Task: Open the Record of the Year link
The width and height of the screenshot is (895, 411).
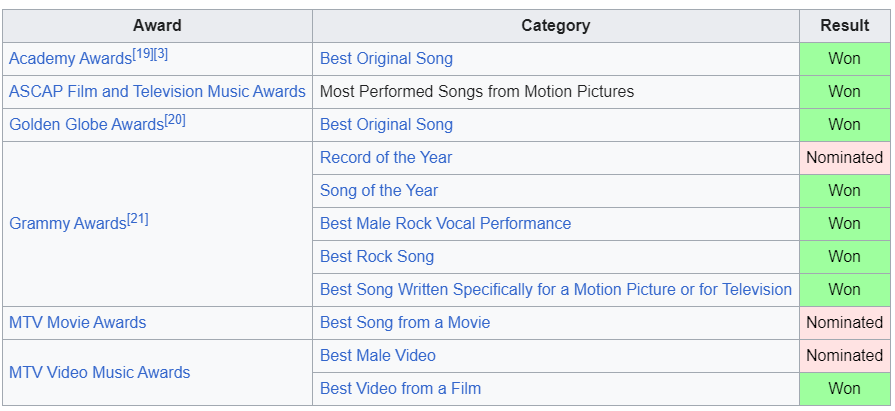Action: [386, 157]
